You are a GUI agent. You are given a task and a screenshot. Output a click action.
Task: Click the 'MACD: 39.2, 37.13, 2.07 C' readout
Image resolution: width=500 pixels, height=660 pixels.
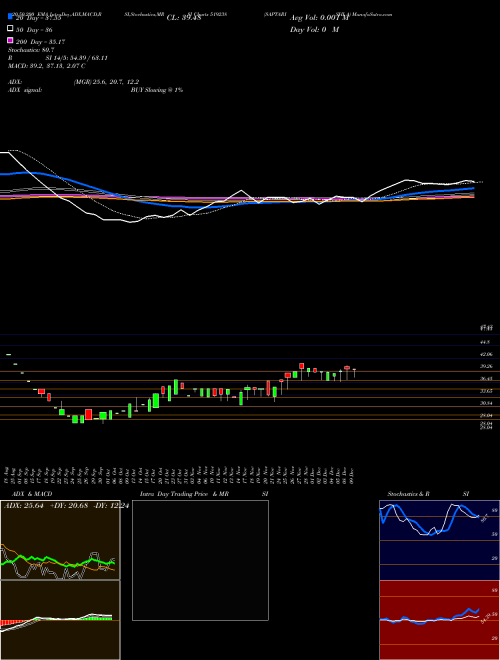(47, 66)
